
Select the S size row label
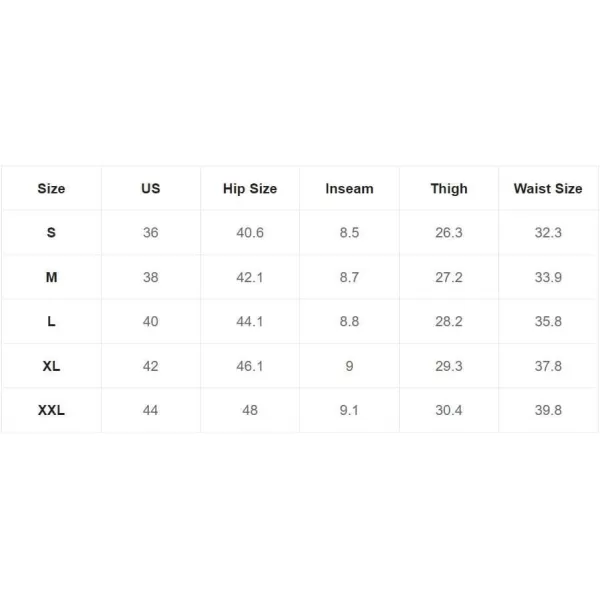click(x=51, y=232)
